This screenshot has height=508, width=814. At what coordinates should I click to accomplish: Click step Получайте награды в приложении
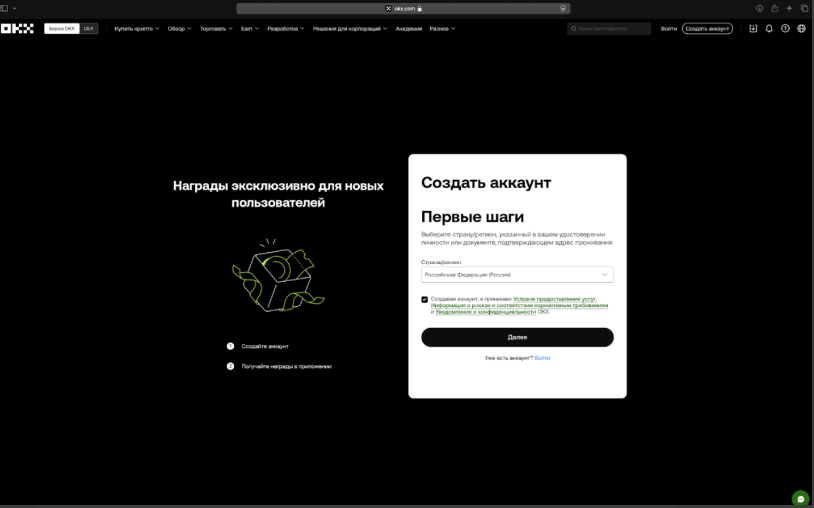pyautogui.click(x=286, y=366)
